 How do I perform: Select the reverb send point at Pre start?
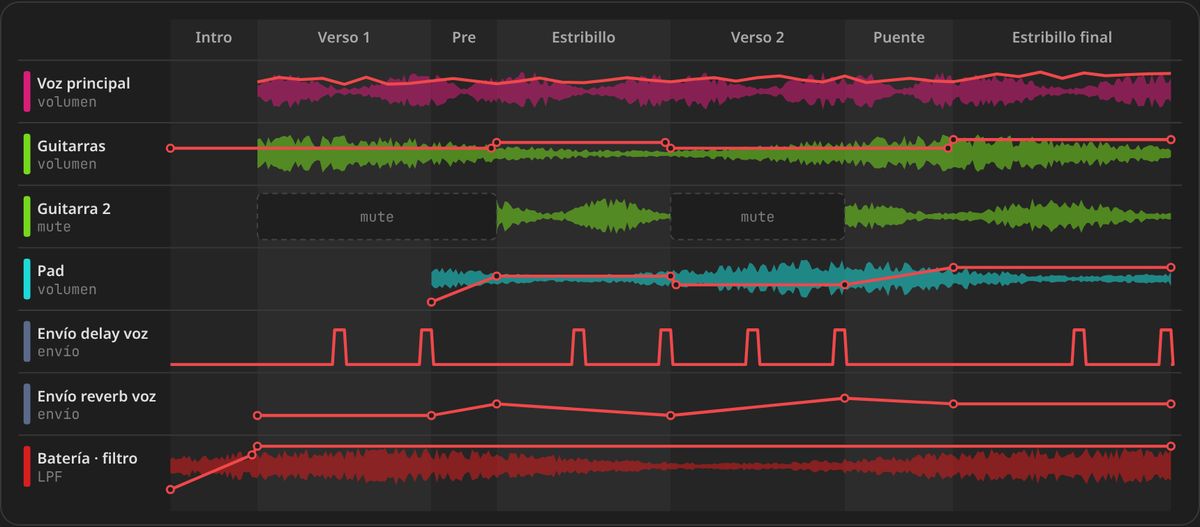(431, 415)
